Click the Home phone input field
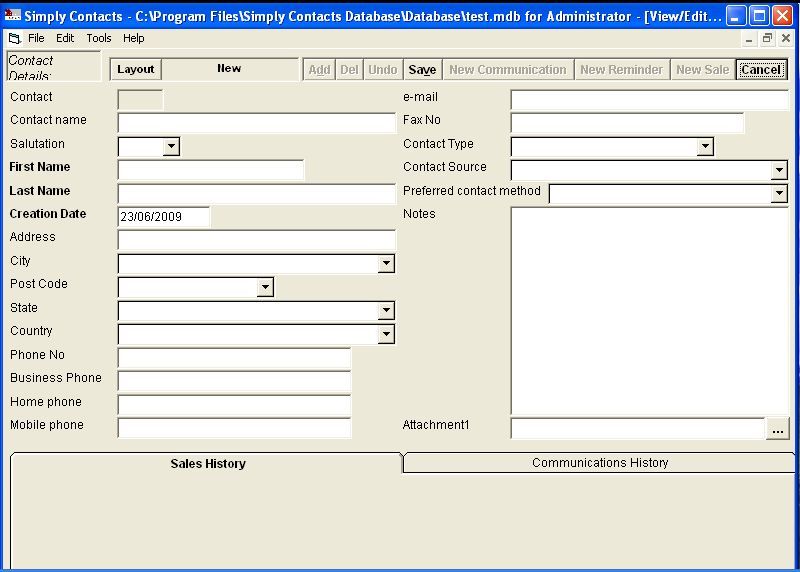Image resolution: width=800 pixels, height=572 pixels. tap(234, 405)
